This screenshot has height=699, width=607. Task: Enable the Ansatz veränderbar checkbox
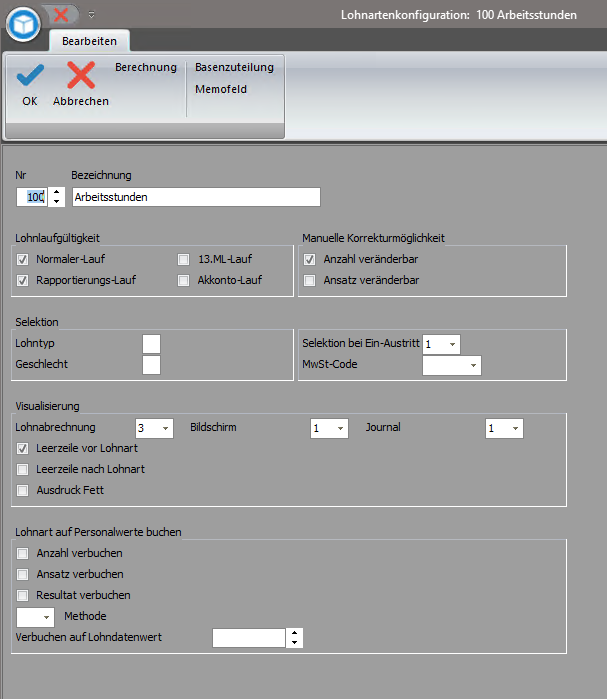309,280
